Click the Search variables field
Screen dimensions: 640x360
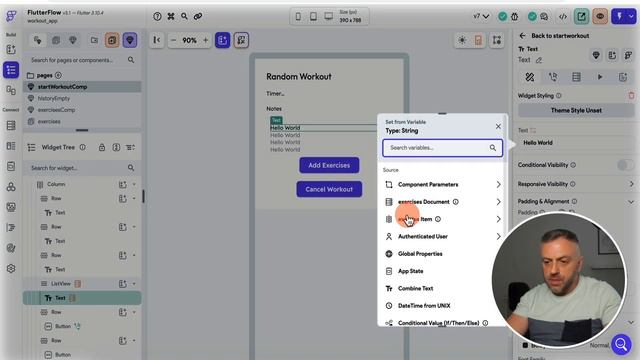[442, 148]
